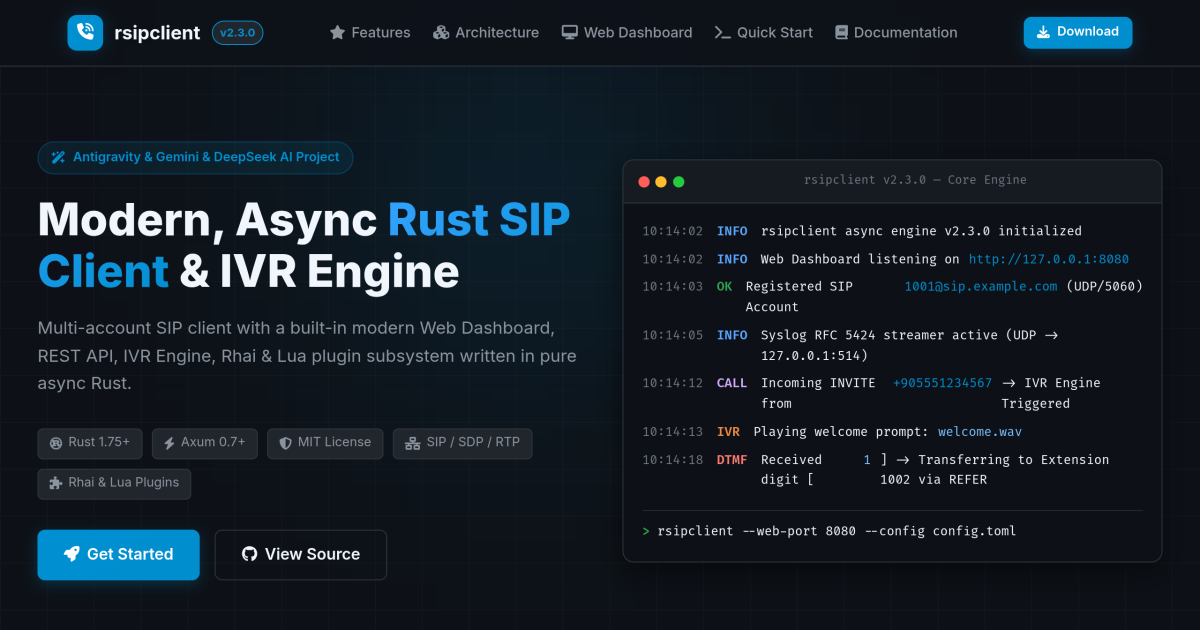Click the MIT License badge

(x=325, y=443)
